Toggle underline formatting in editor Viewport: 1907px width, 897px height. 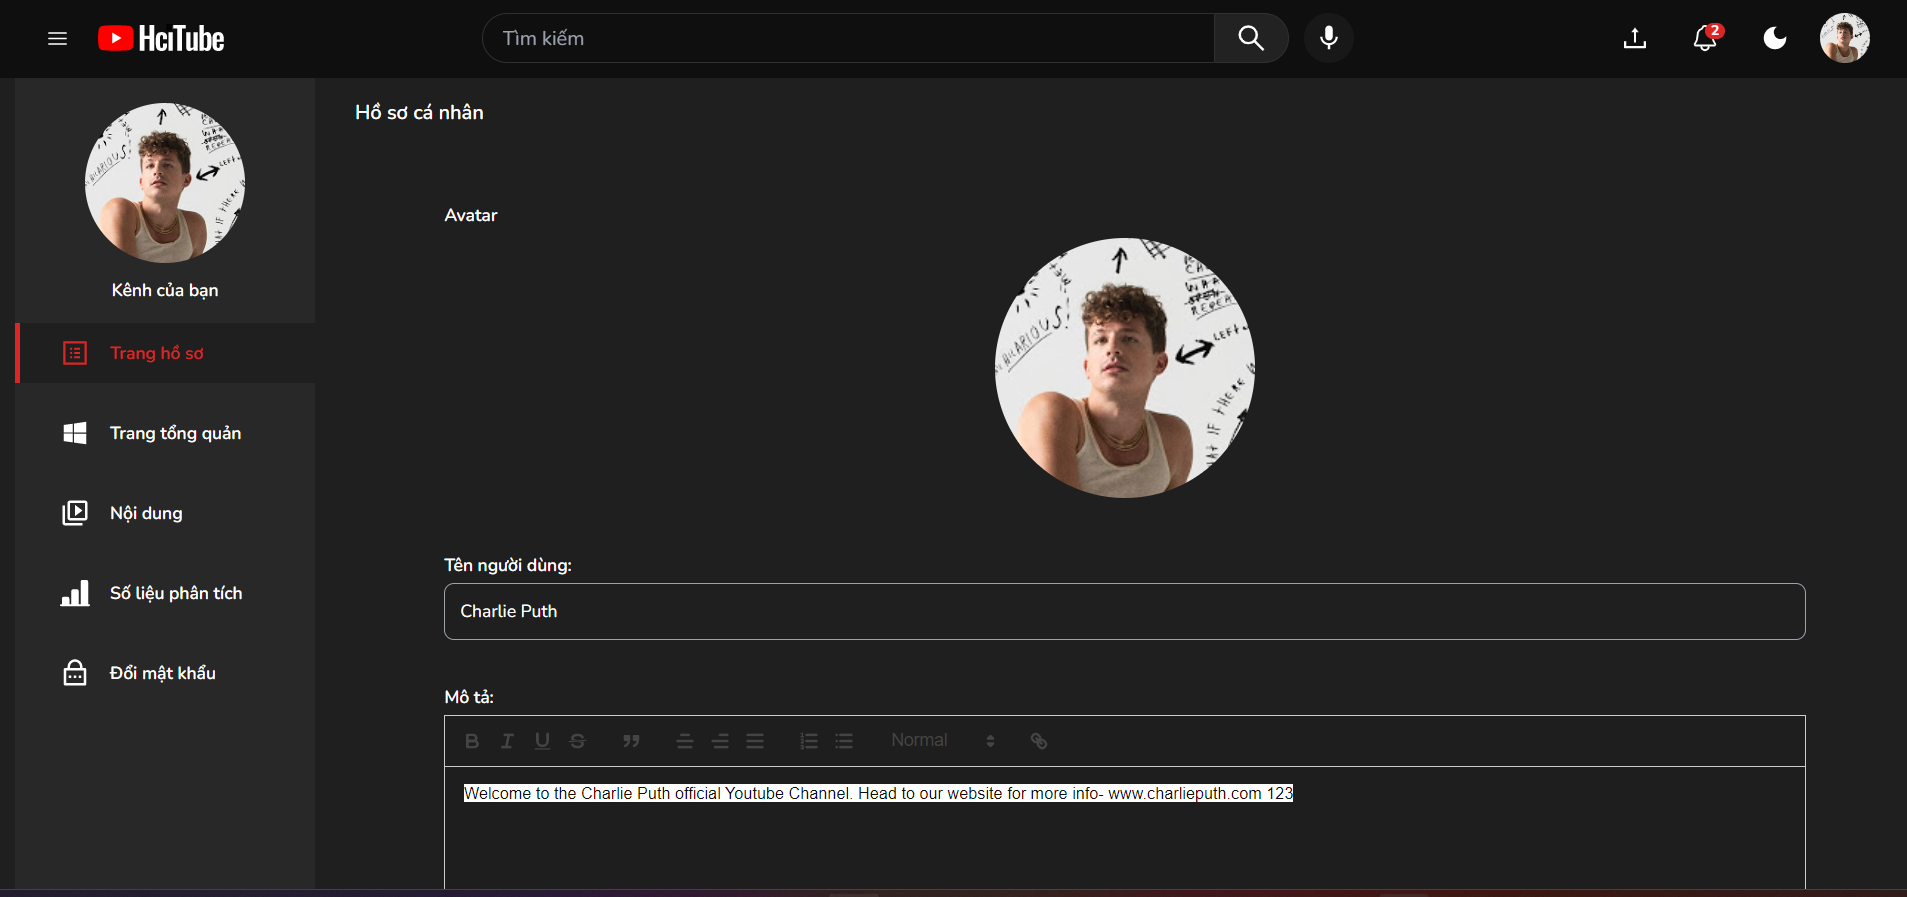coord(542,741)
